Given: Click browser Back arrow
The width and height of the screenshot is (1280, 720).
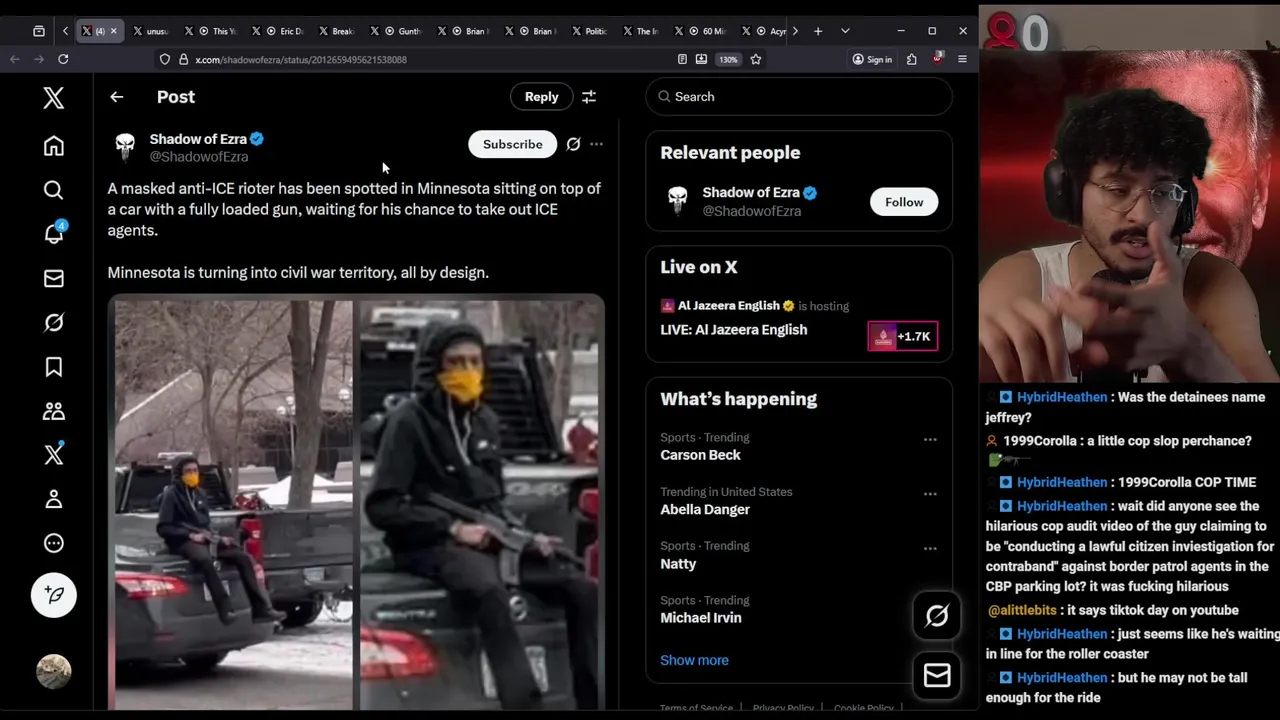Looking at the screenshot, I should pyautogui.click(x=15, y=60).
